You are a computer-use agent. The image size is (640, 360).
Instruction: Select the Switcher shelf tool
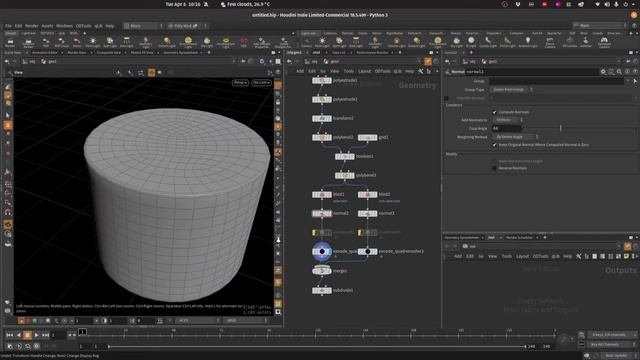click(586, 42)
